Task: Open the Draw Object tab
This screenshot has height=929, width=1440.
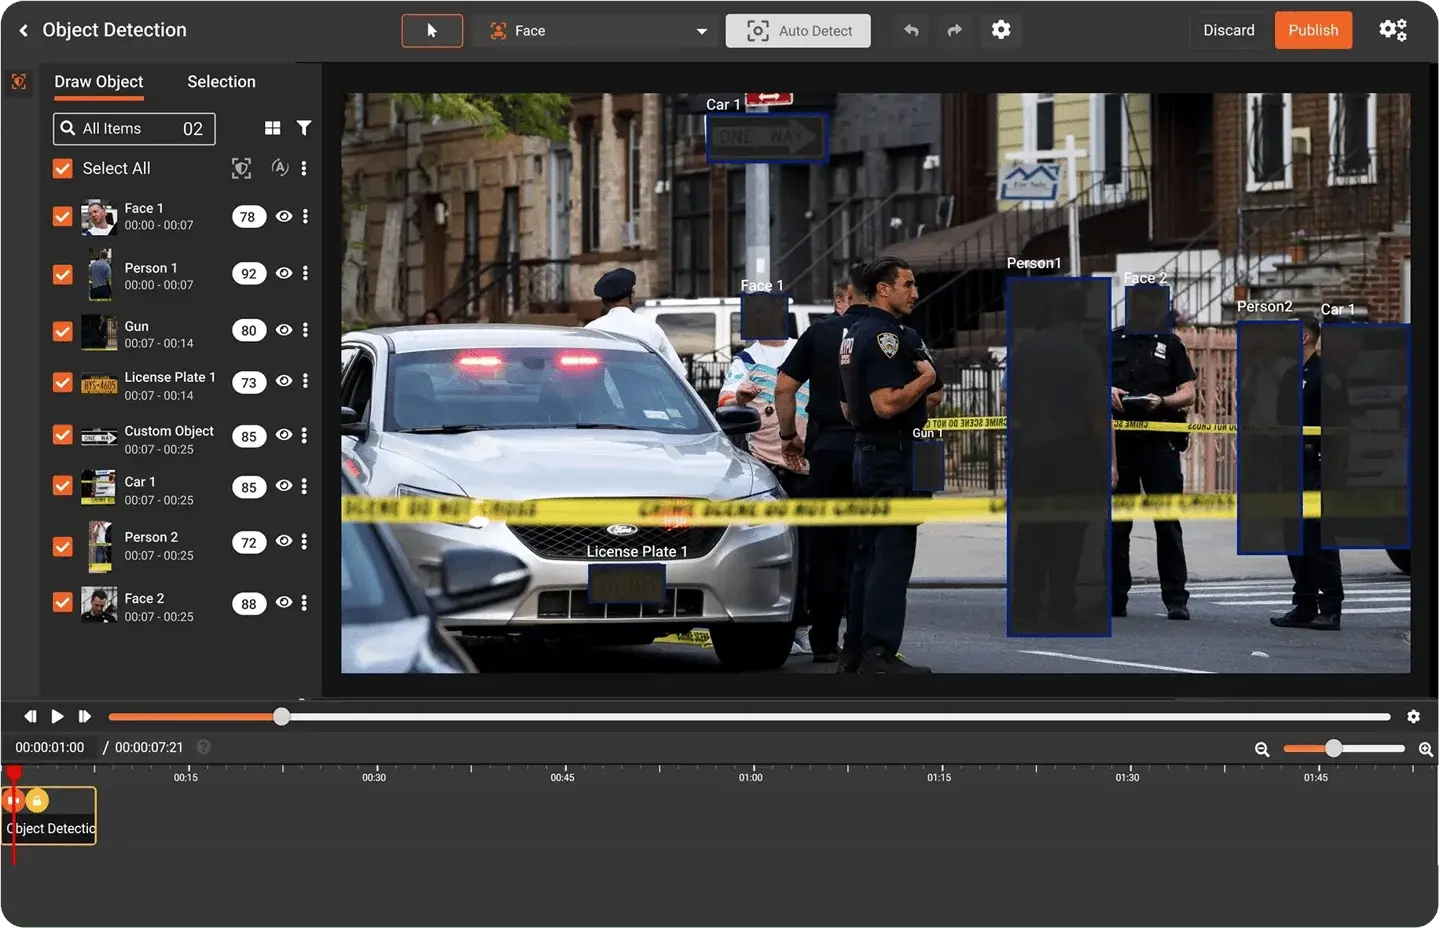Action: tap(99, 82)
